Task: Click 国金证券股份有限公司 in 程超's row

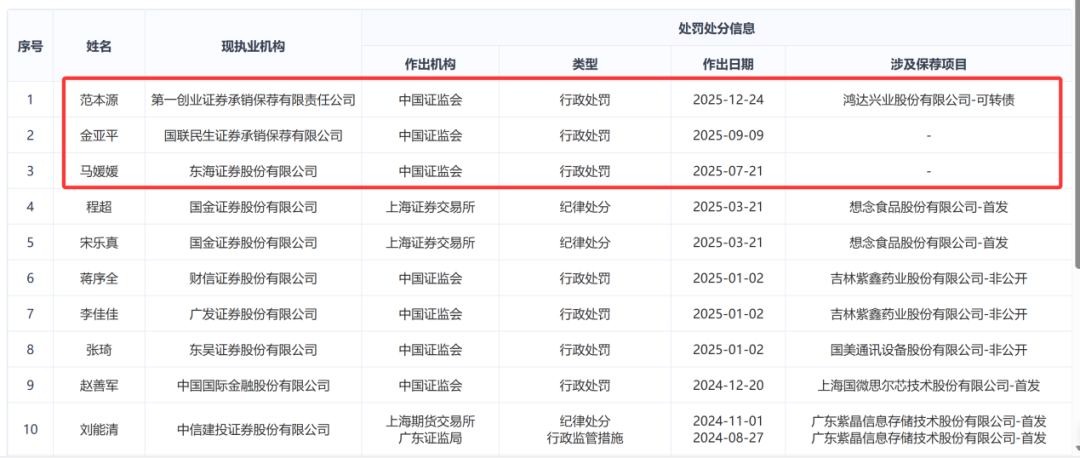Action: click(253, 207)
